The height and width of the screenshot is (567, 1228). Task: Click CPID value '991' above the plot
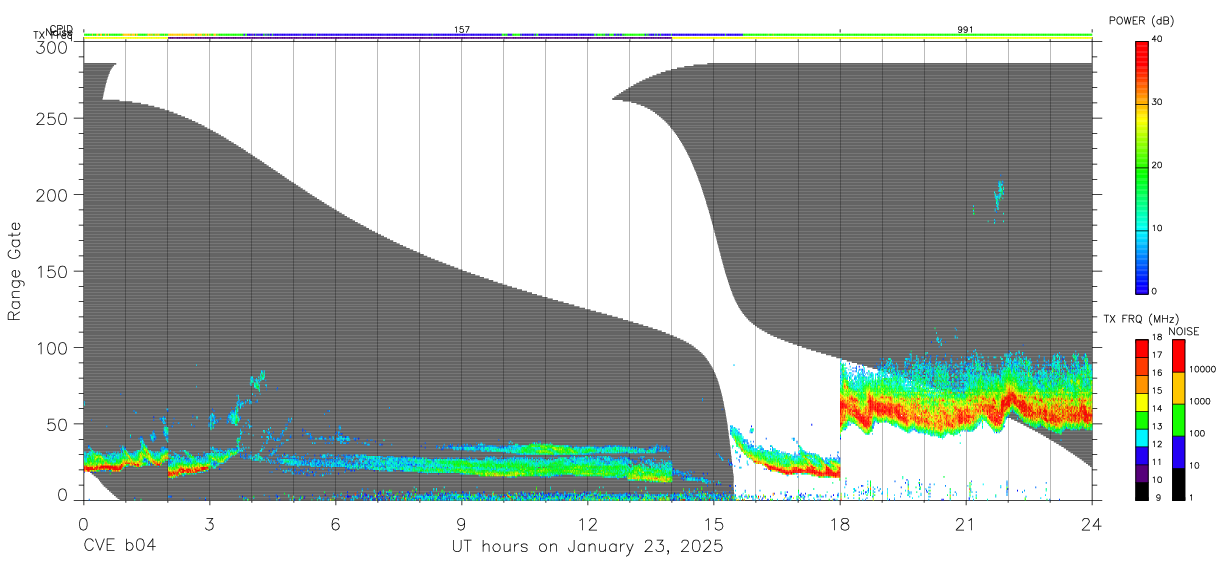965,30
